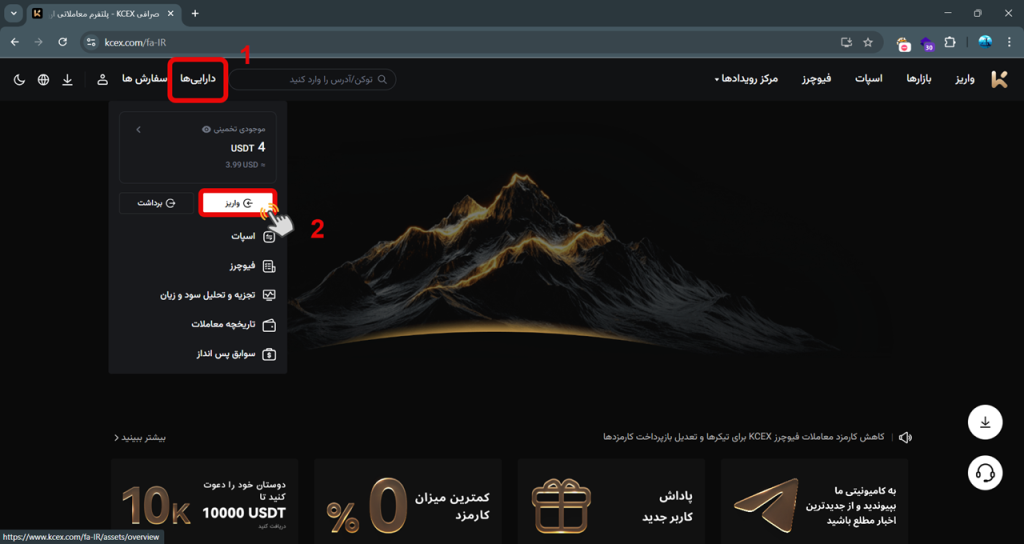Screen dimensions: 1024x544
Task: Open the اسپات page from the top navigation
Action: tap(869, 79)
